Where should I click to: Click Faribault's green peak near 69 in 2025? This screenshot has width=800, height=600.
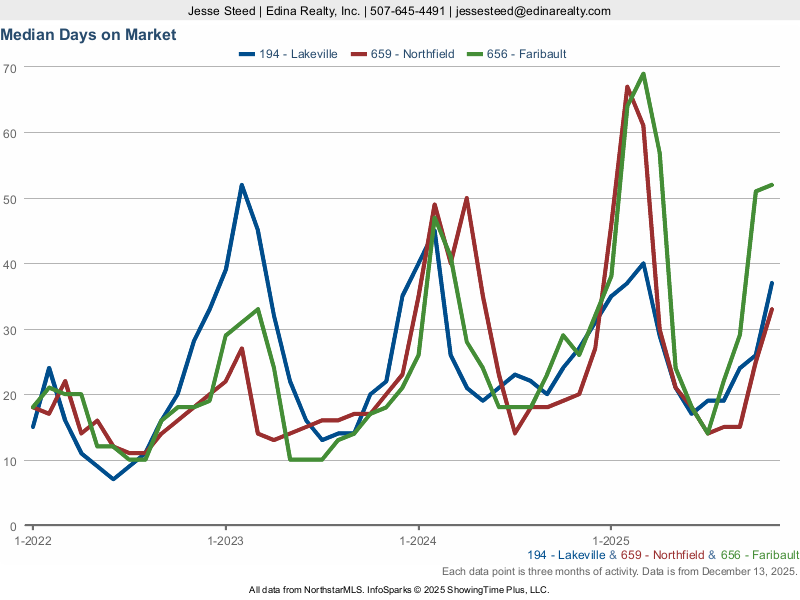[x=642, y=74]
